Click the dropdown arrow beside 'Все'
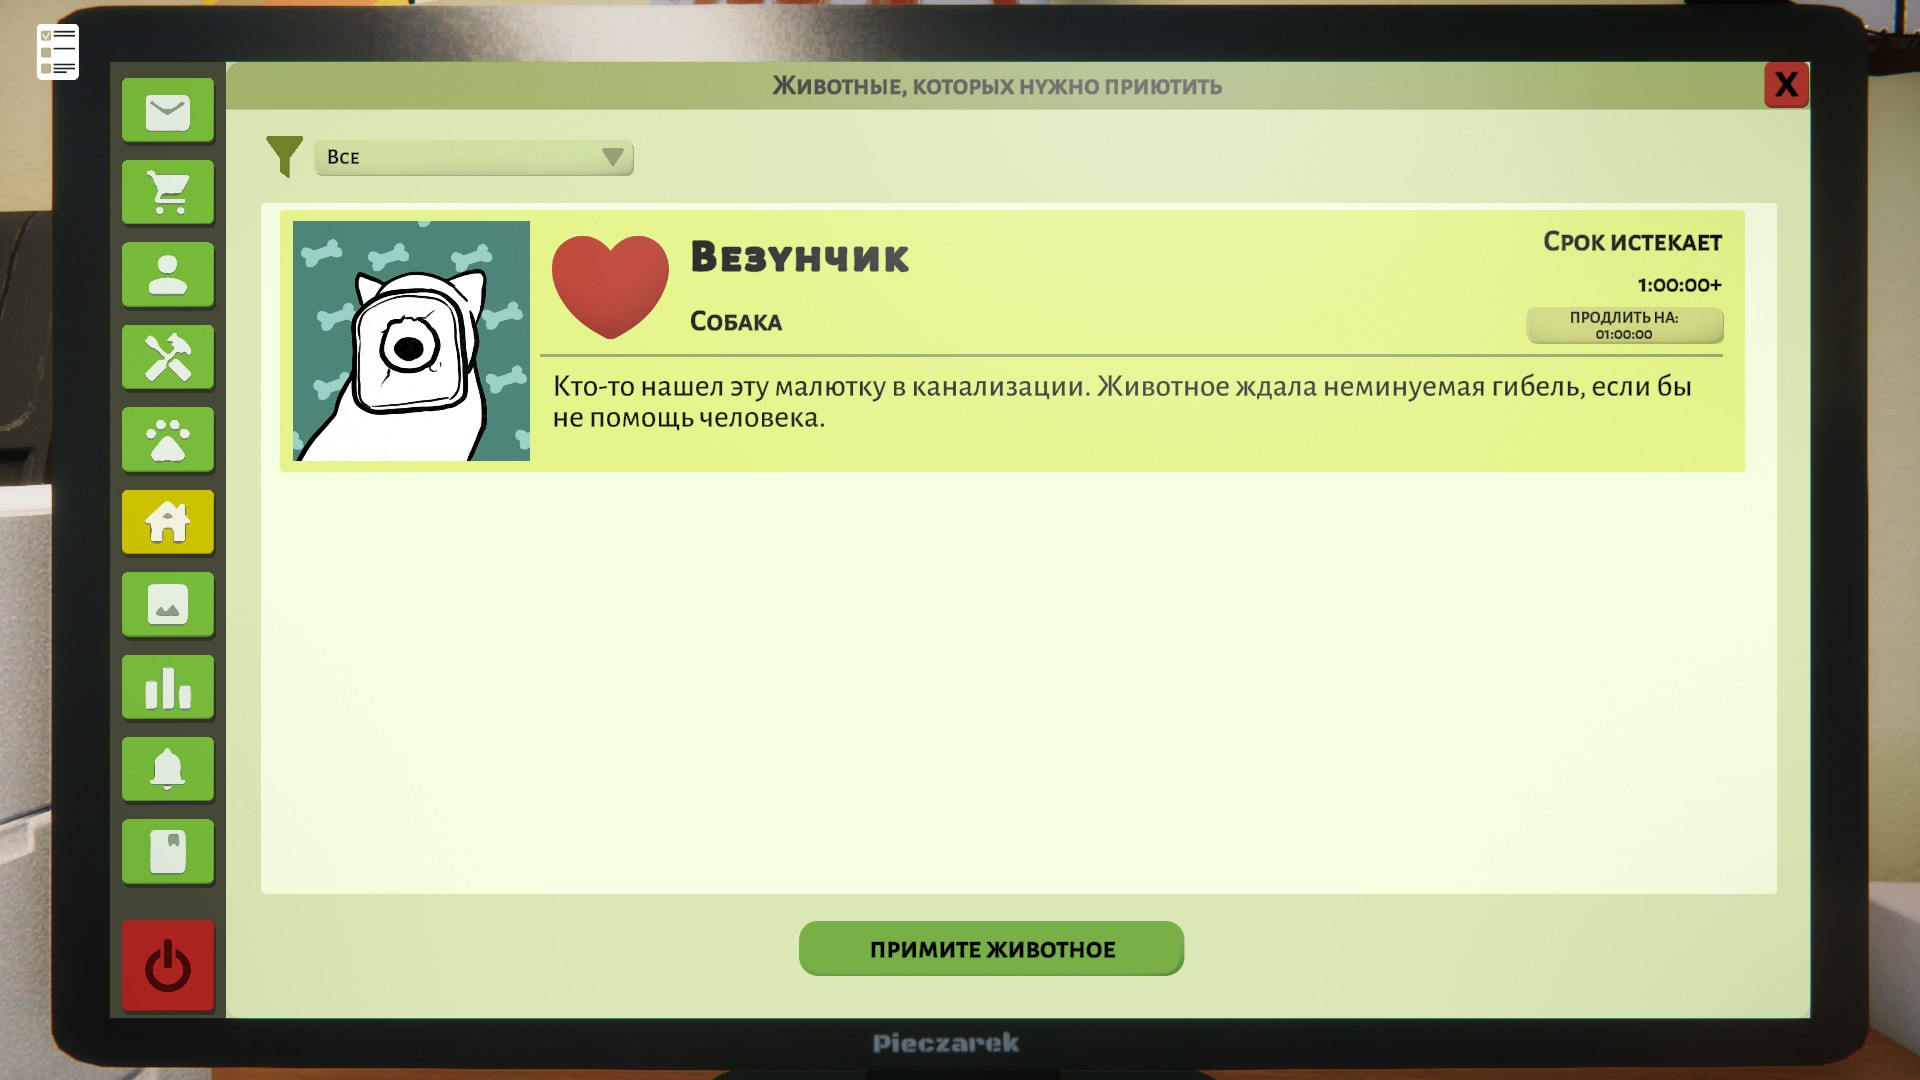The height and width of the screenshot is (1080, 1920). (x=613, y=157)
